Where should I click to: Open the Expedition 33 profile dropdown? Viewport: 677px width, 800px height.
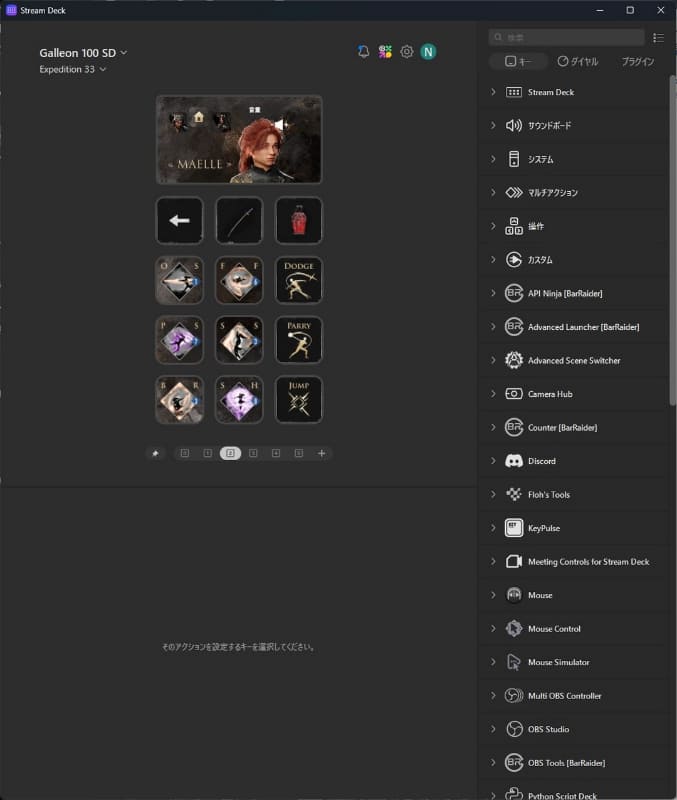tap(72, 69)
